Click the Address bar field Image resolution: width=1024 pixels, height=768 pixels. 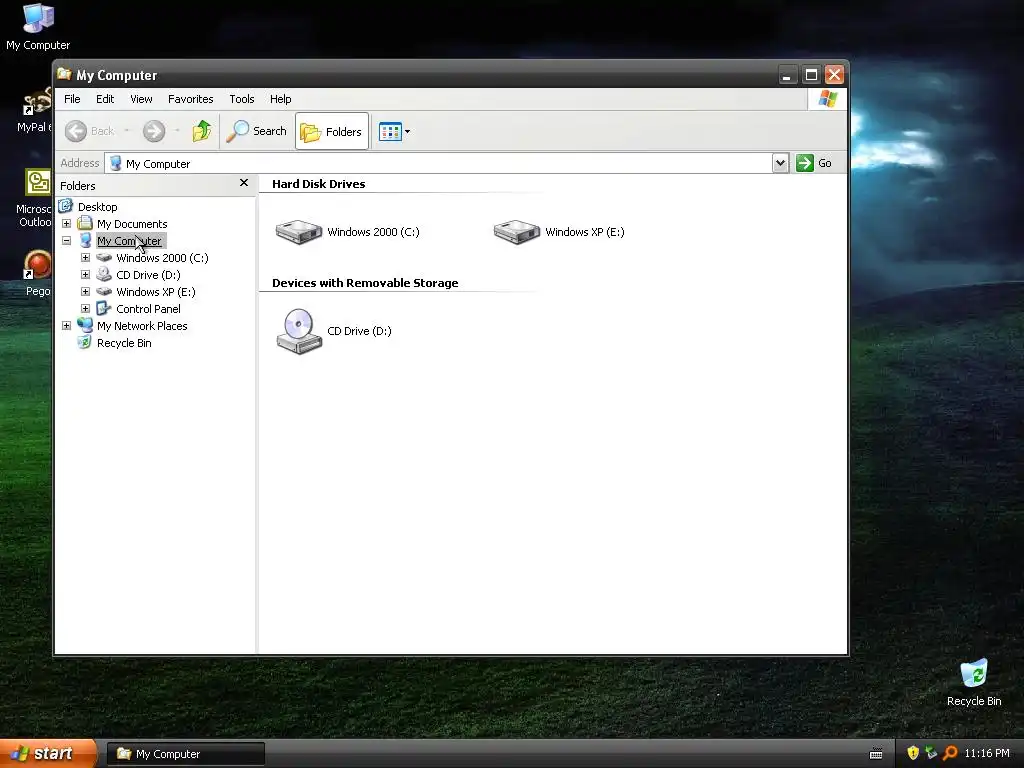pos(438,163)
